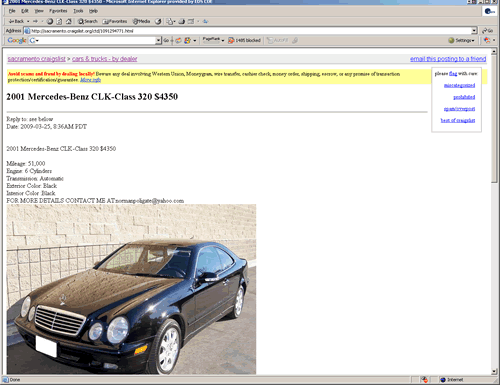Click the Stop loading icon
The width and height of the screenshot is (500, 389).
[x=50, y=21]
